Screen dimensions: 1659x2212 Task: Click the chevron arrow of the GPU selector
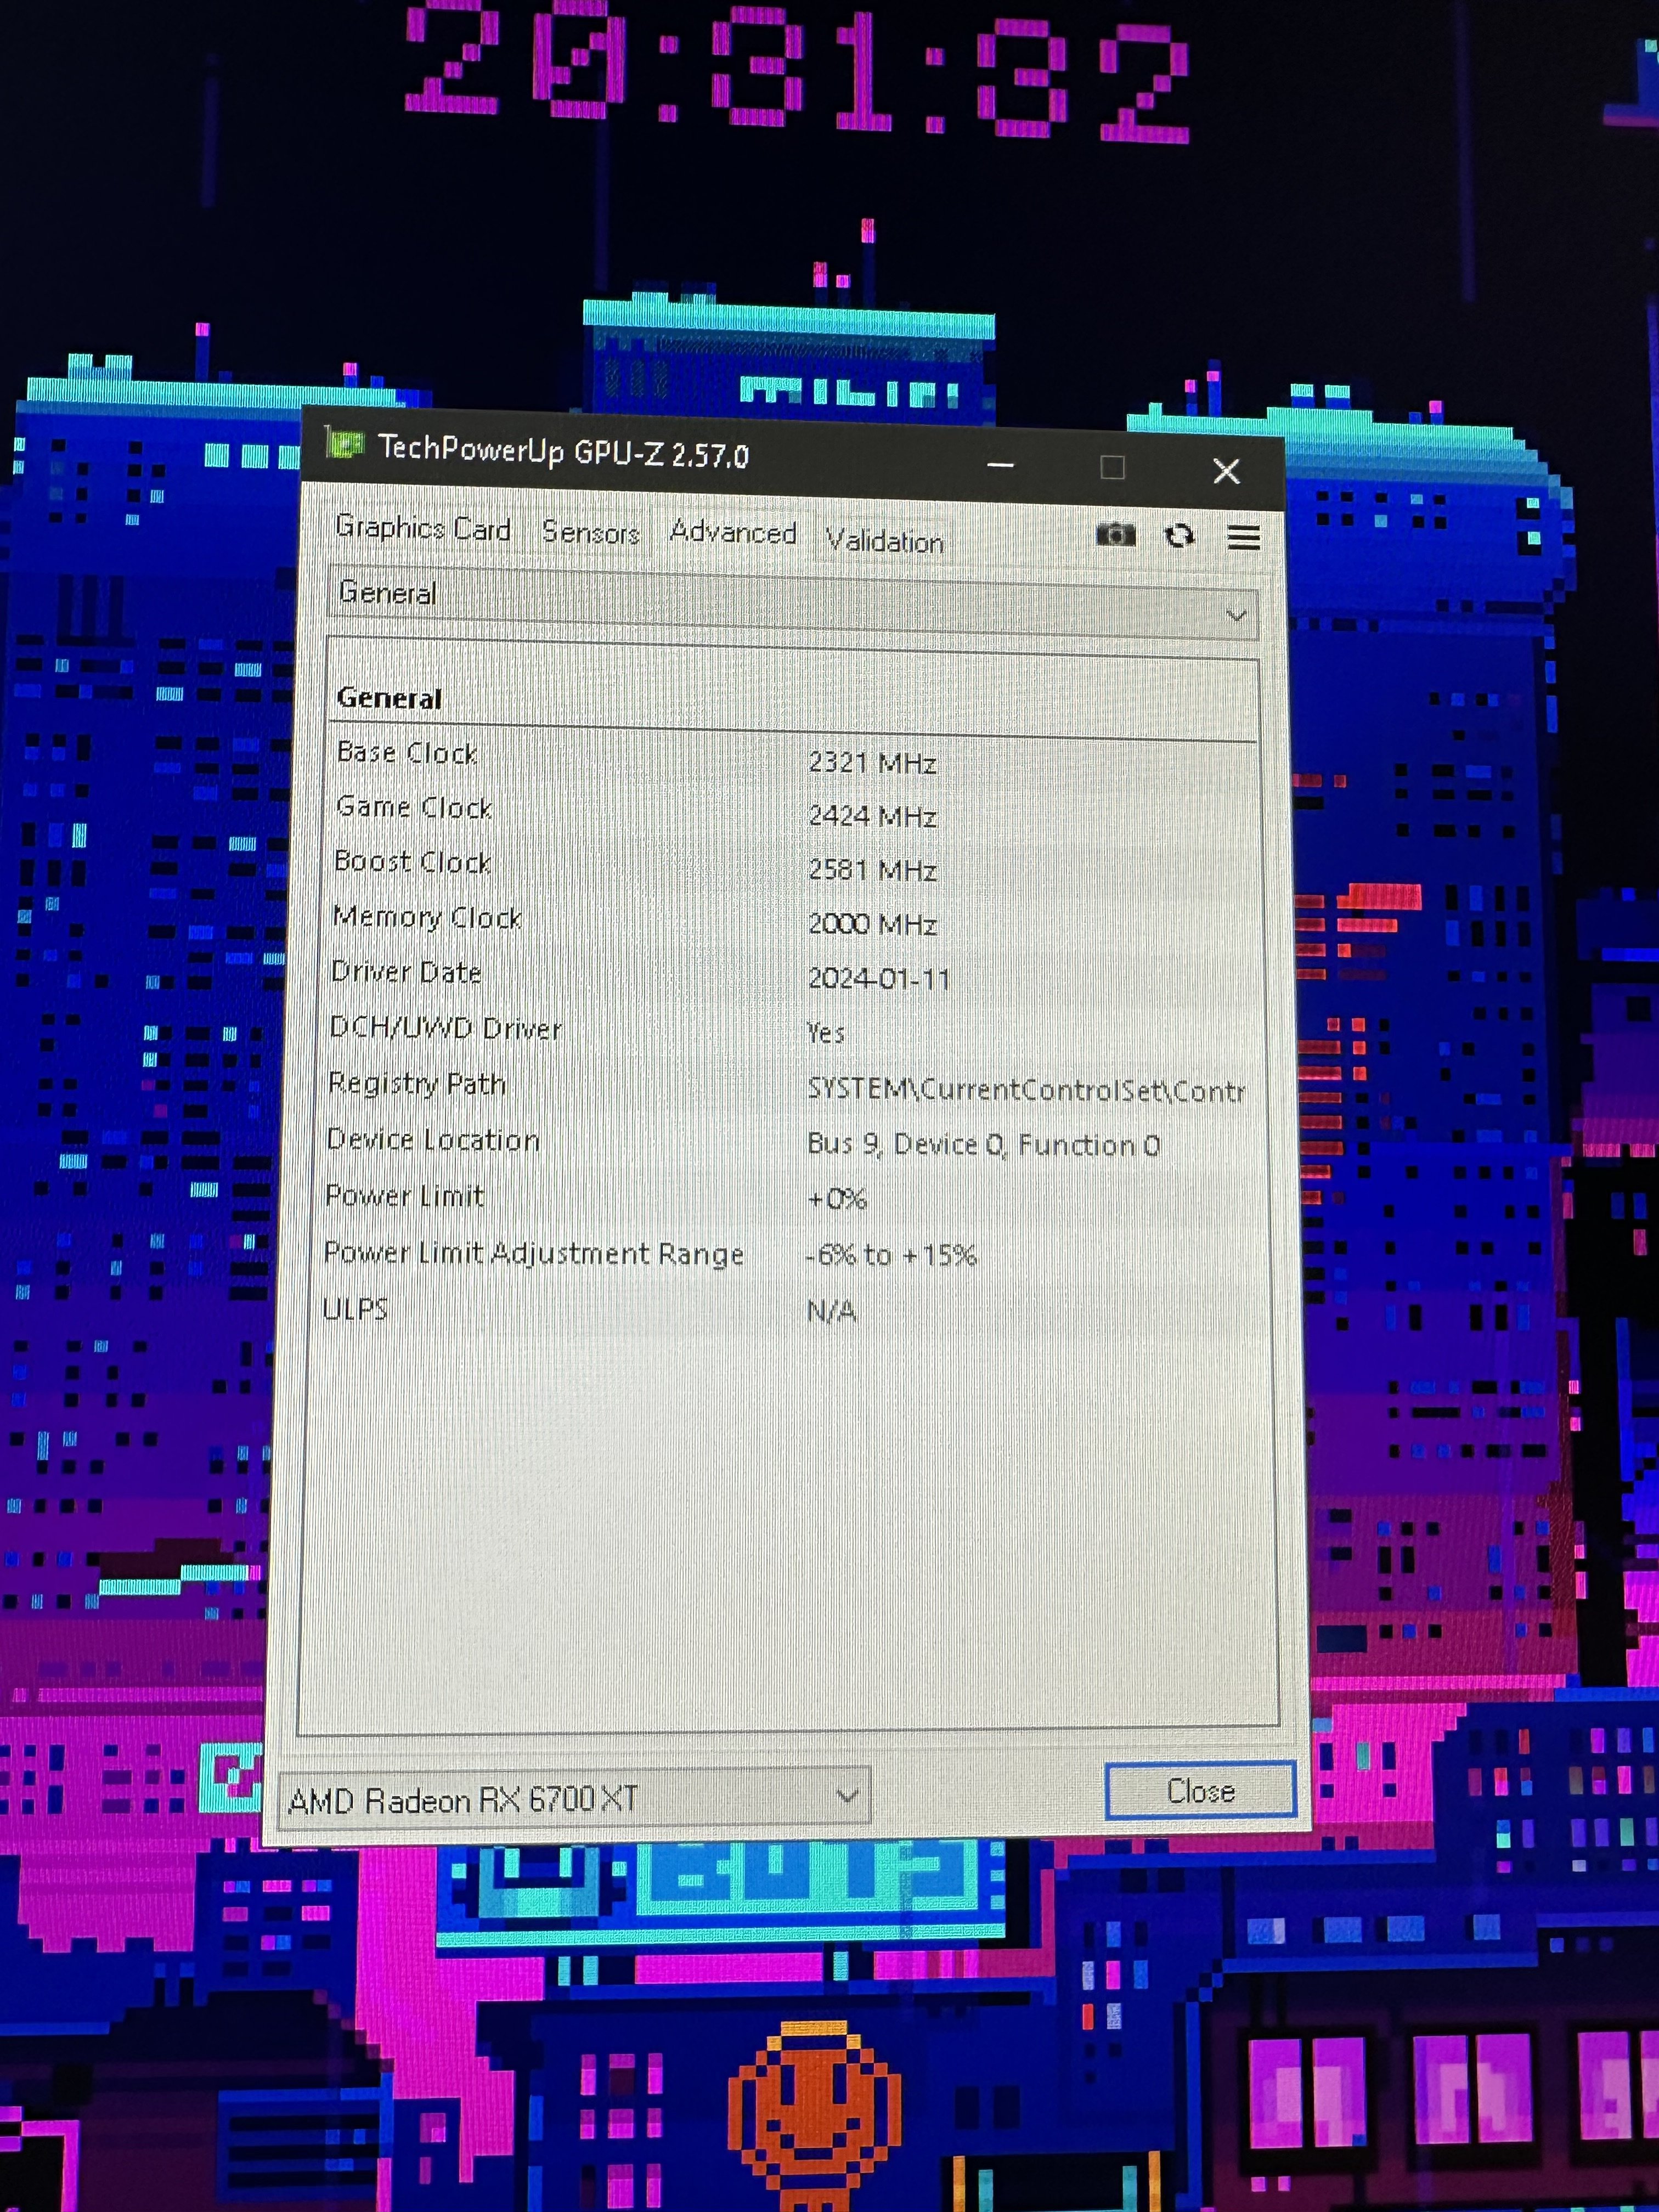click(846, 1796)
